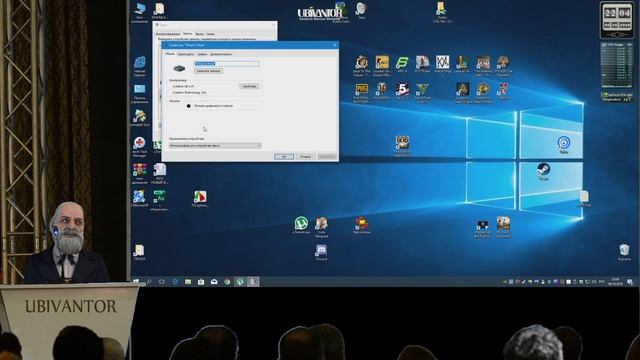Image resolution: width=640 pixels, height=360 pixels.
Task: Select the World of Tanks shortcut
Action: pos(382,91)
